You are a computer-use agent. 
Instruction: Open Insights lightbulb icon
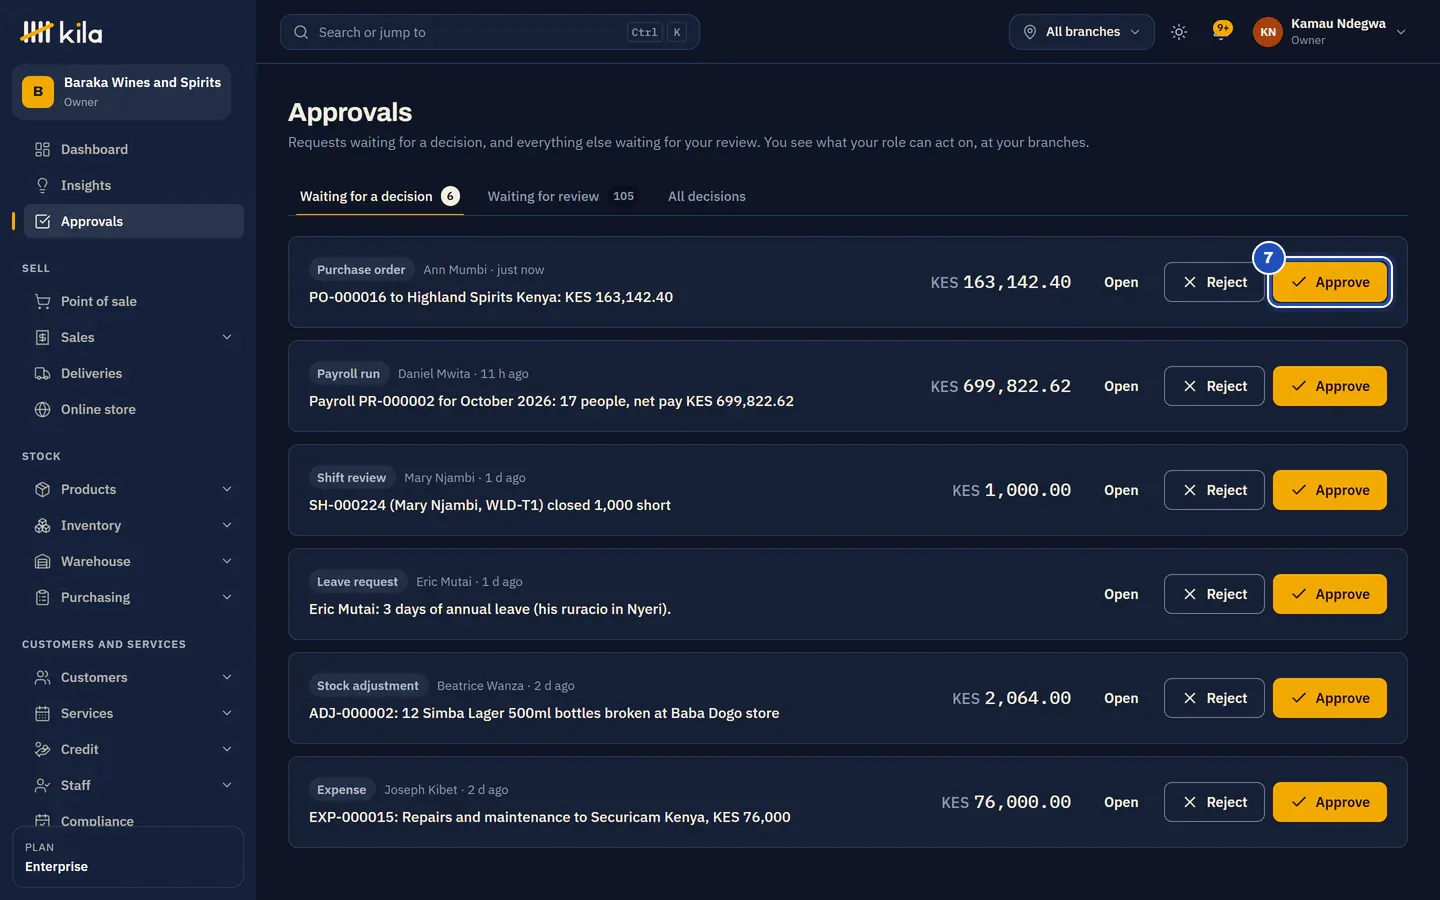point(42,185)
